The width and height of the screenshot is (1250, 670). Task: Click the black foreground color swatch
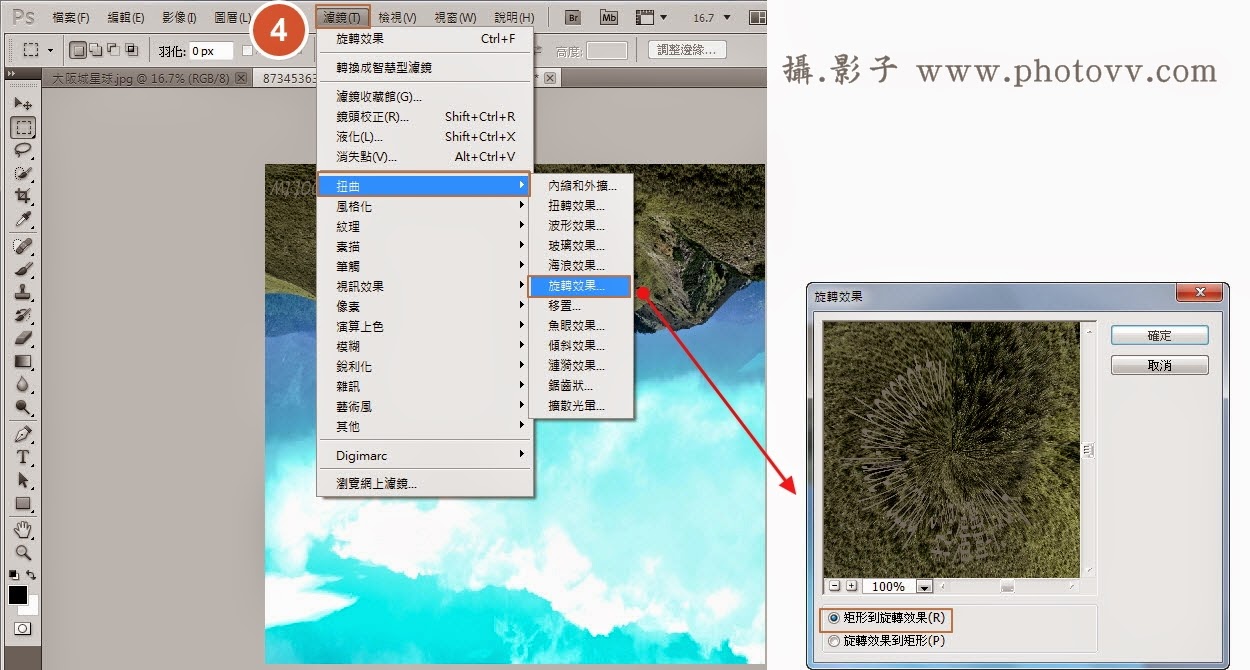(x=17, y=594)
